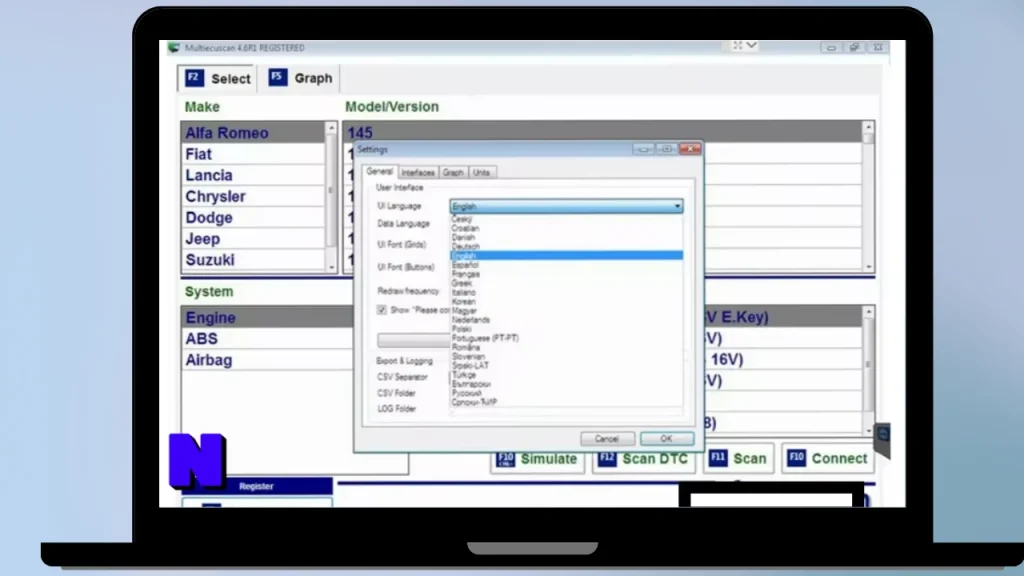Select Engine in System list
The width and height of the screenshot is (1024, 576).
267,317
